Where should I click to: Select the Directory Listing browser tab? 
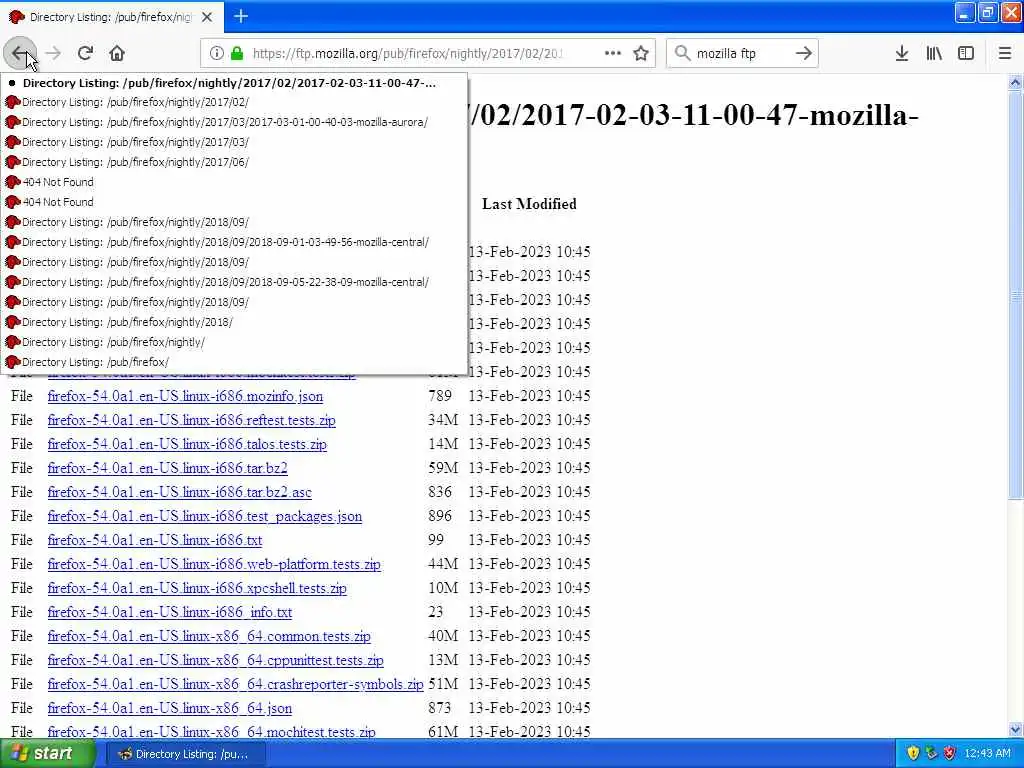[x=112, y=17]
